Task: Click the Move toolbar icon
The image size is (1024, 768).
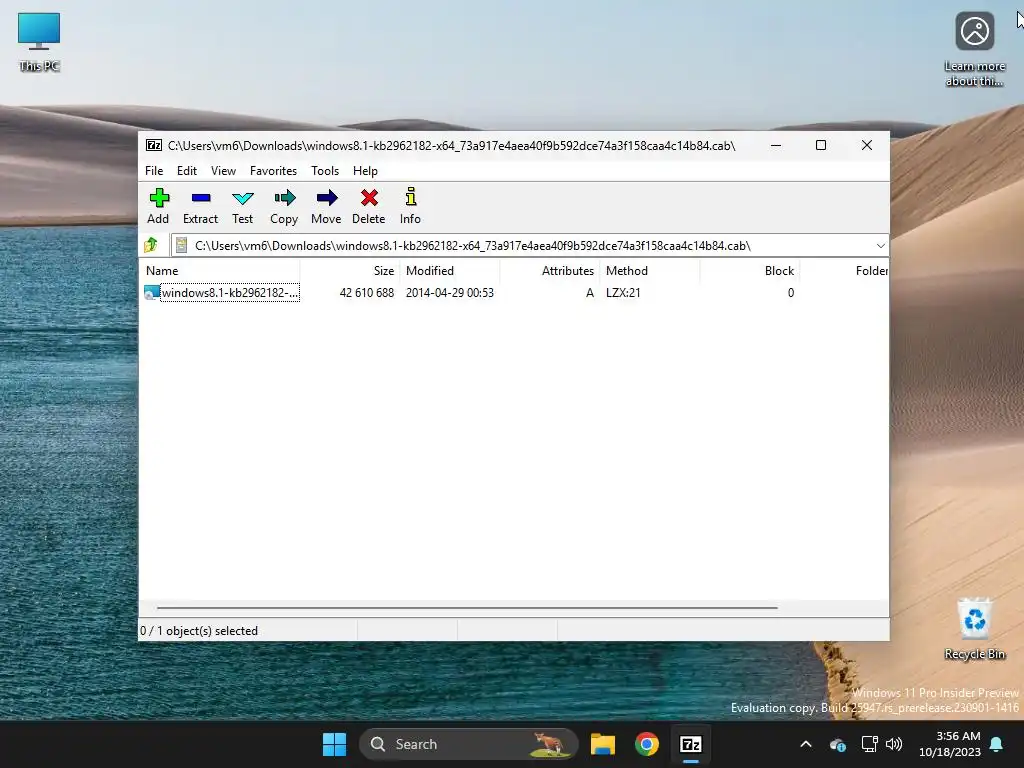Action: tap(327, 198)
